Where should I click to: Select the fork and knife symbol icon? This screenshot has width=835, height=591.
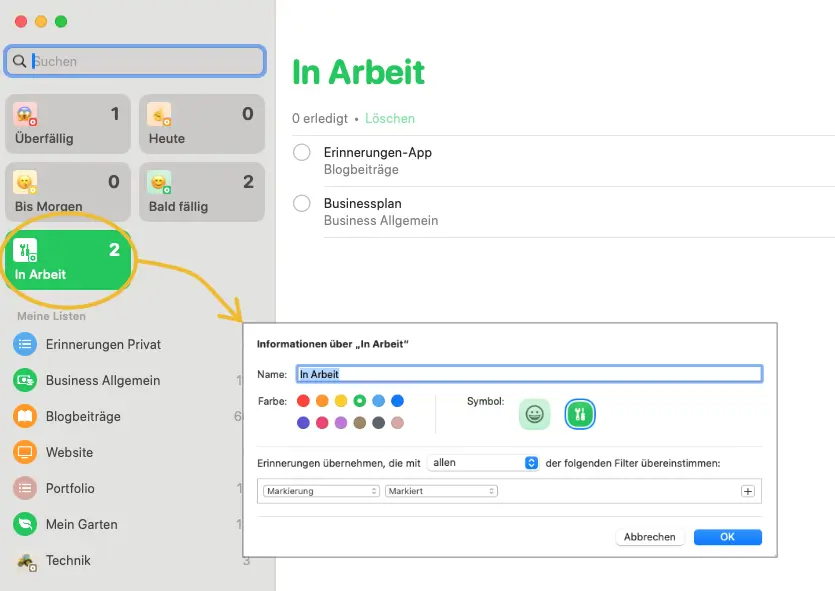tap(580, 414)
